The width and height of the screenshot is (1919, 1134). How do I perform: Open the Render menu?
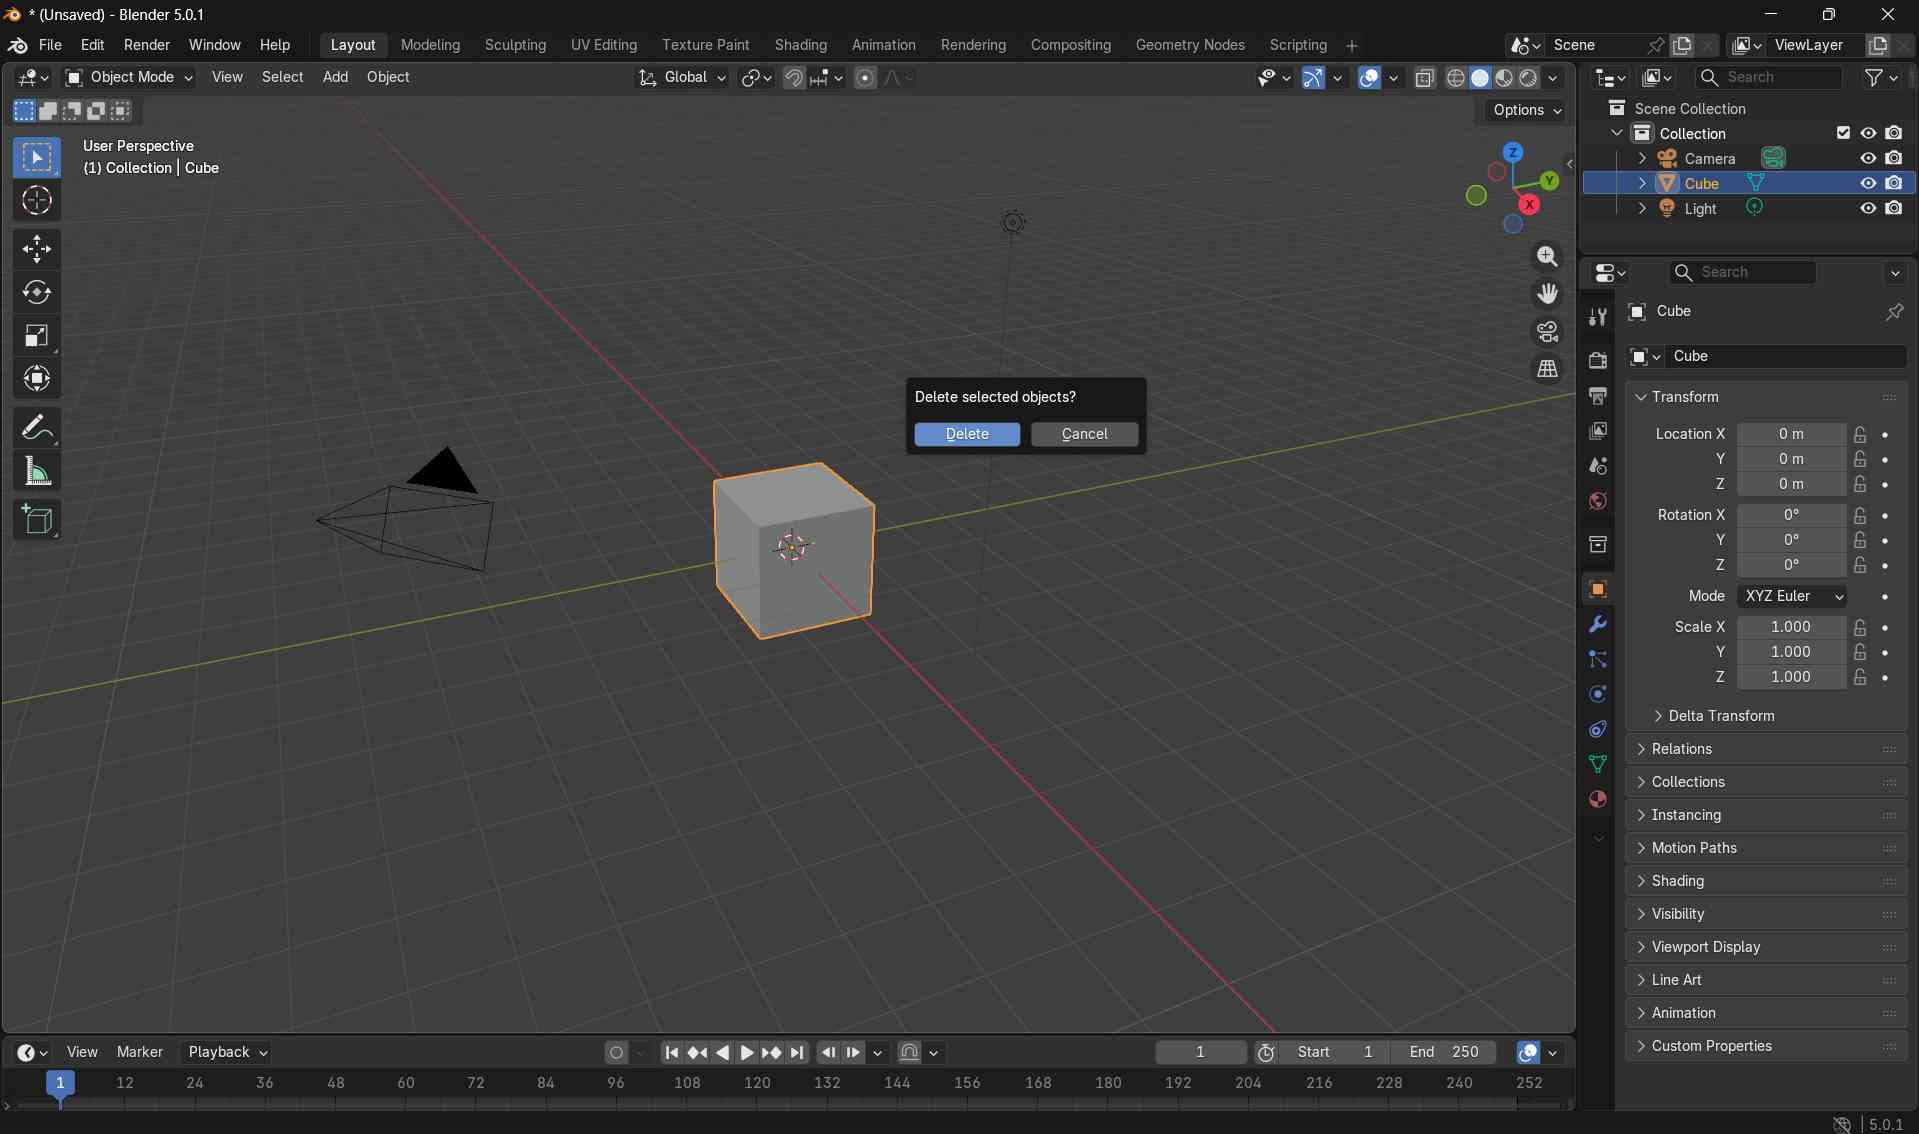tap(147, 45)
